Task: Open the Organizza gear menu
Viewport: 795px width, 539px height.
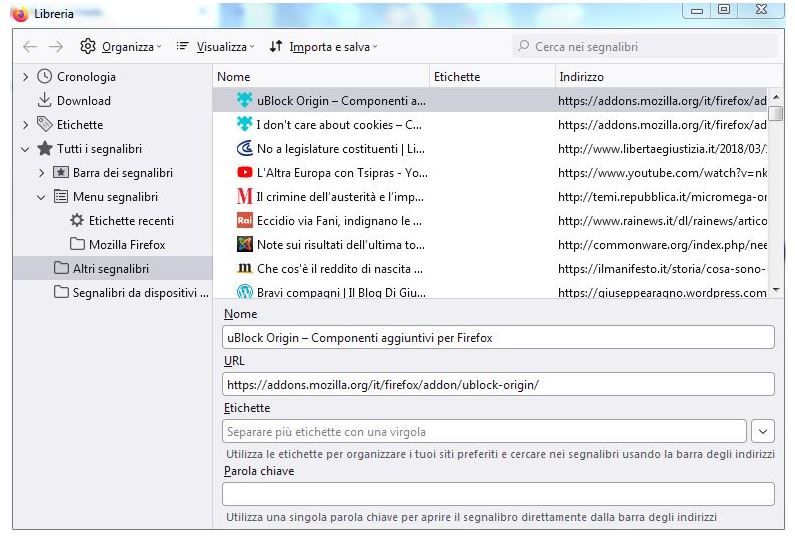Action: click(x=121, y=47)
